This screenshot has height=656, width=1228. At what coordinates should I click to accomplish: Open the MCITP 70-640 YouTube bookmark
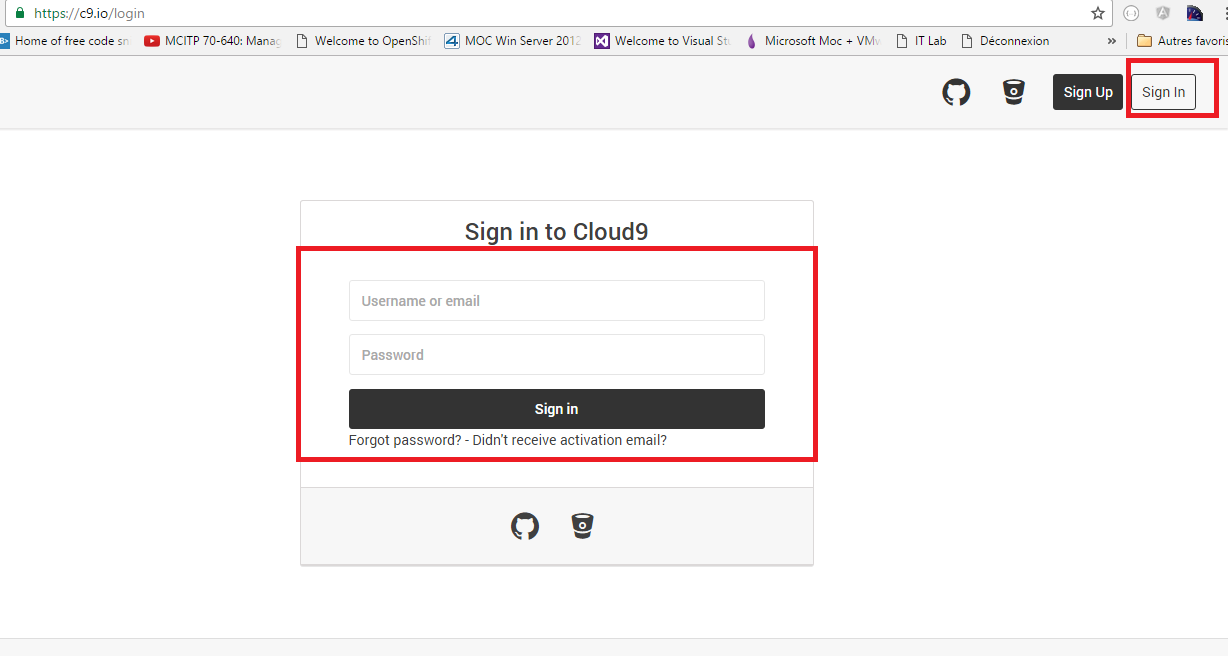pos(213,41)
